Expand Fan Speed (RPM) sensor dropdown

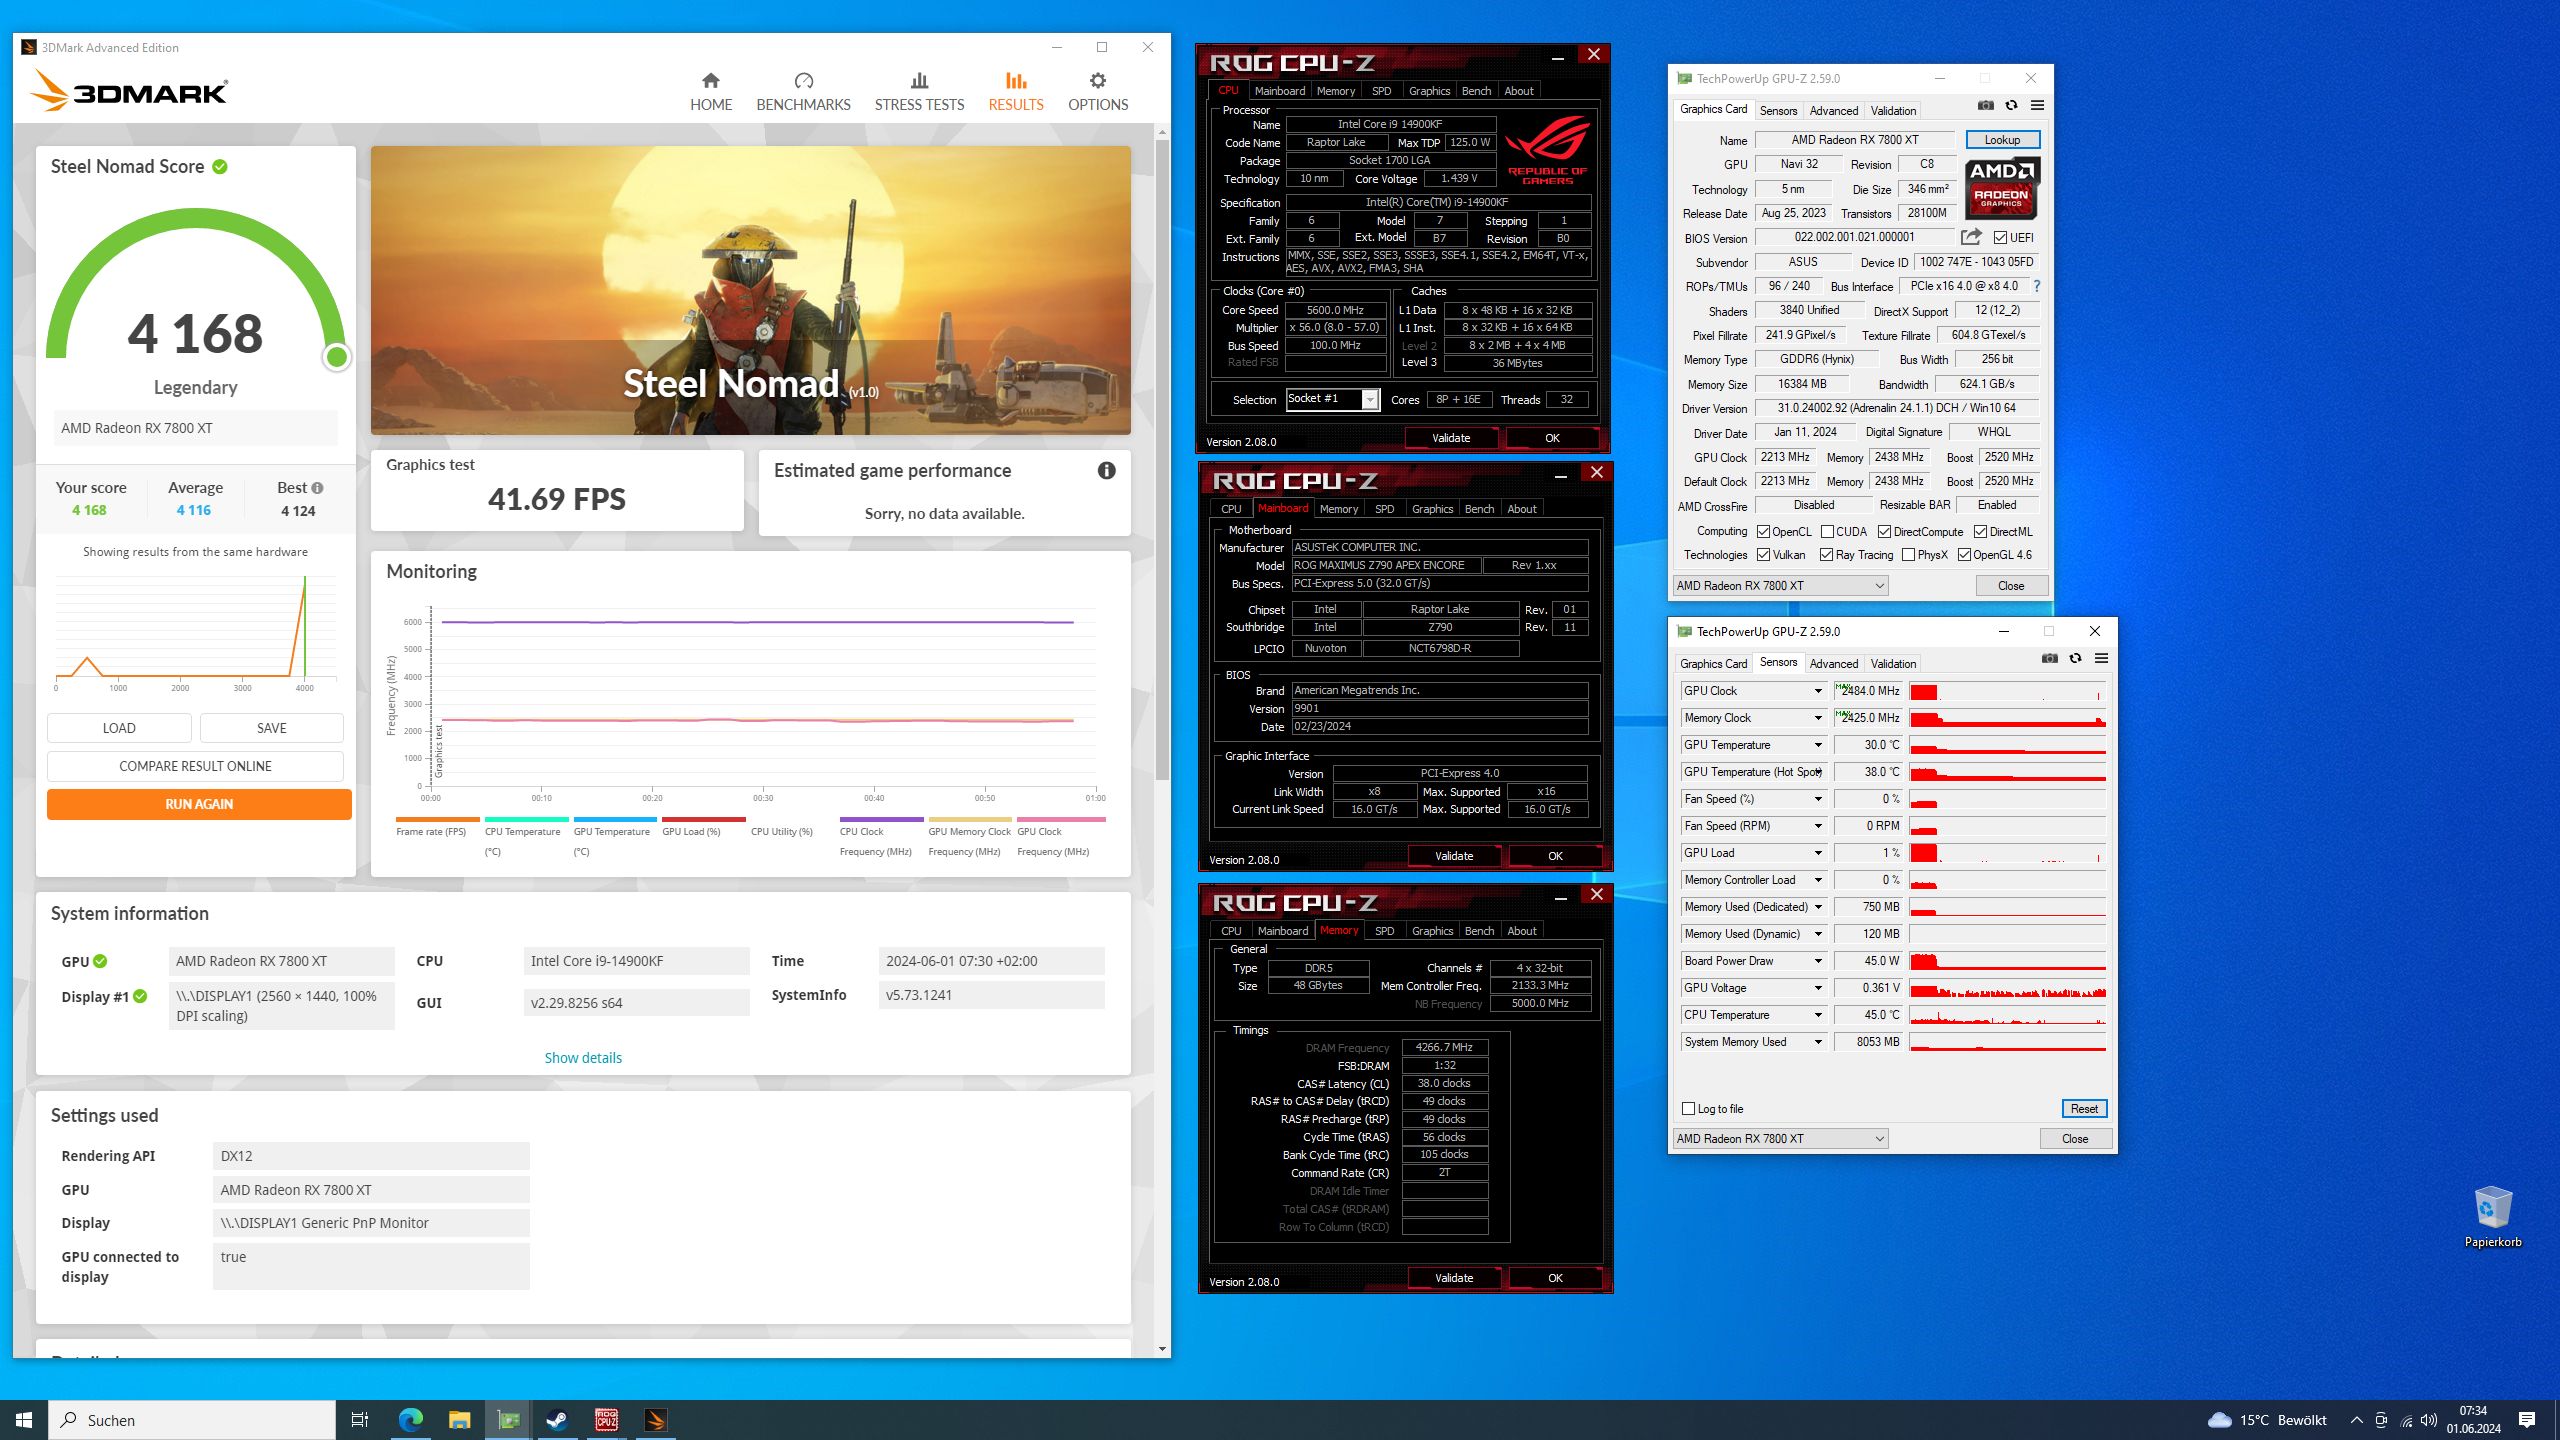coord(1818,826)
